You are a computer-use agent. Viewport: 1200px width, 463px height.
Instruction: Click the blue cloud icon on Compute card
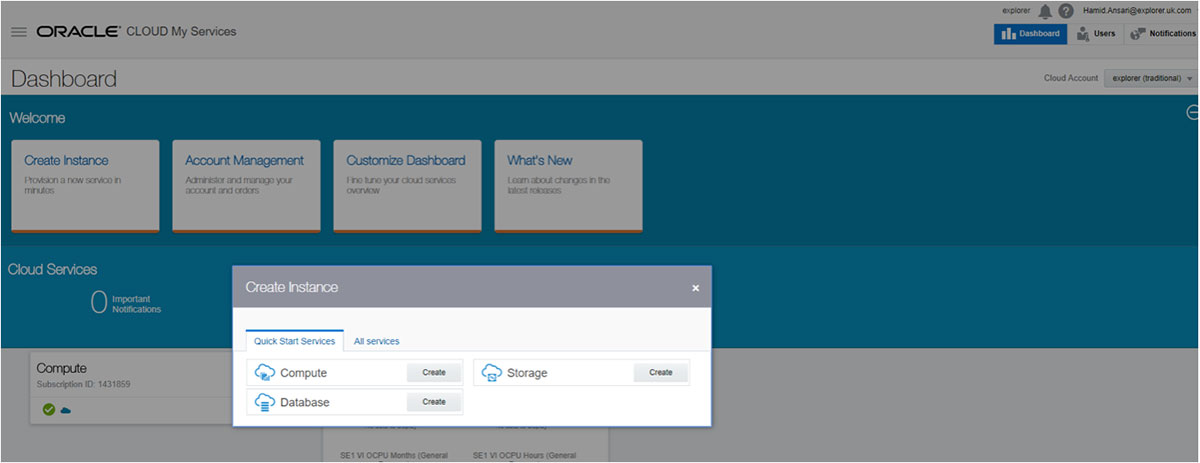(x=66, y=409)
